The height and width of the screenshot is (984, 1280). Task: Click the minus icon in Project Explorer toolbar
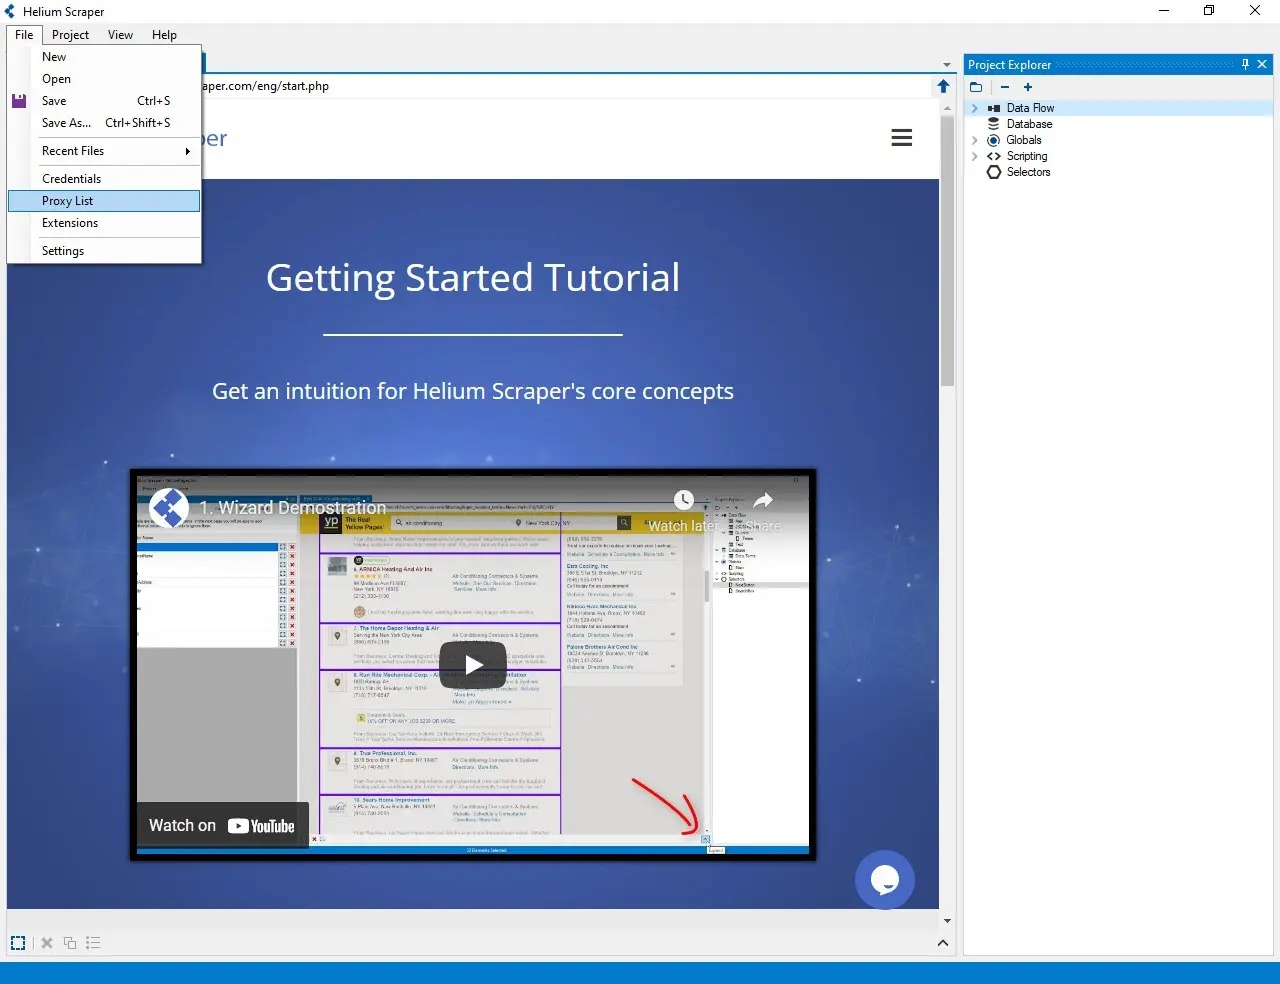coord(1005,87)
